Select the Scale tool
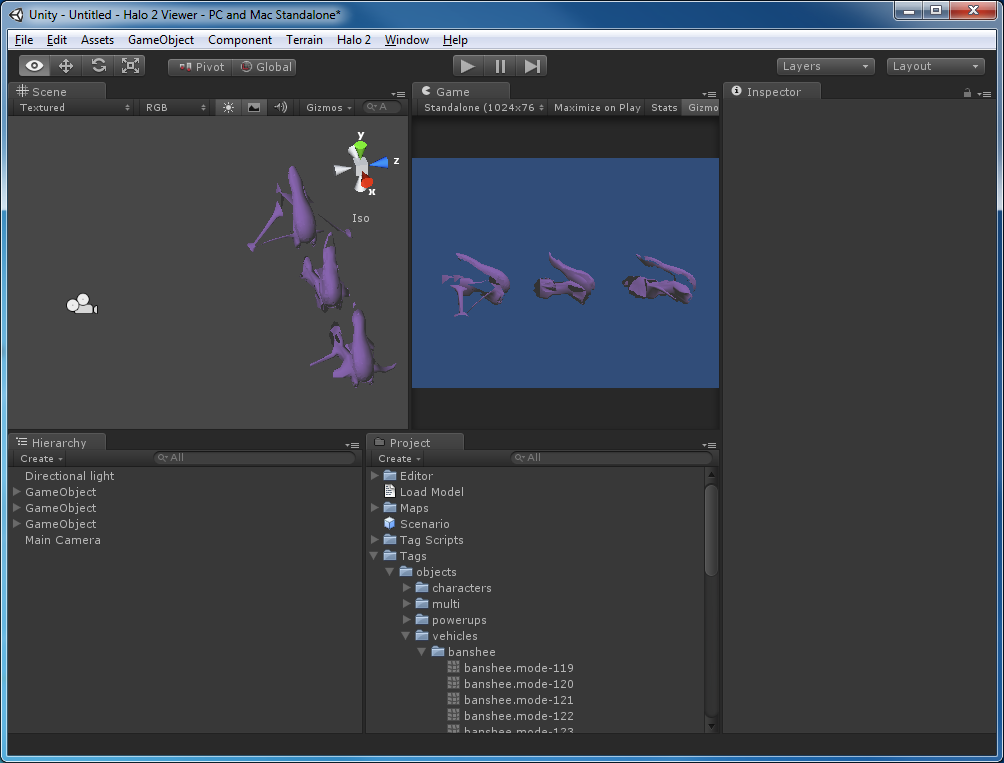The height and width of the screenshot is (763, 1004). 130,66
